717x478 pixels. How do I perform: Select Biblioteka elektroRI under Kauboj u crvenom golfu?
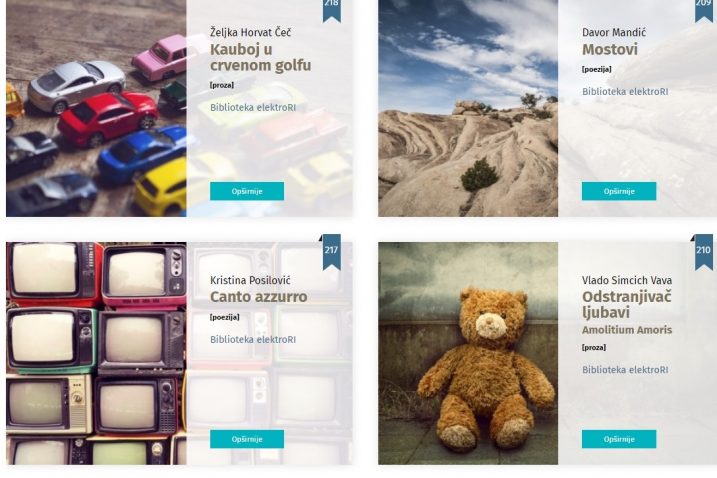coord(253,107)
